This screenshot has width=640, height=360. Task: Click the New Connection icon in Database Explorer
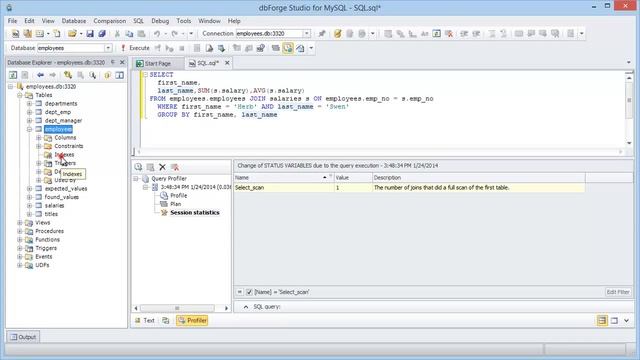click(68, 75)
